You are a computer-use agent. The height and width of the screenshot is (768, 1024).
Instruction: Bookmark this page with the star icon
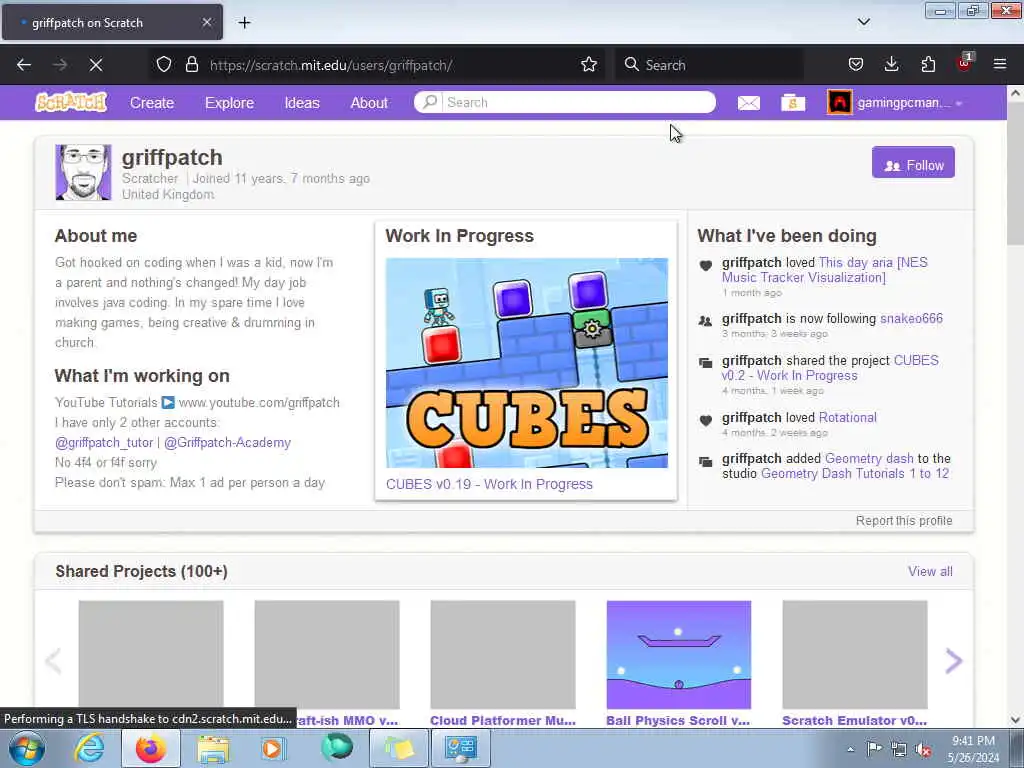point(589,65)
